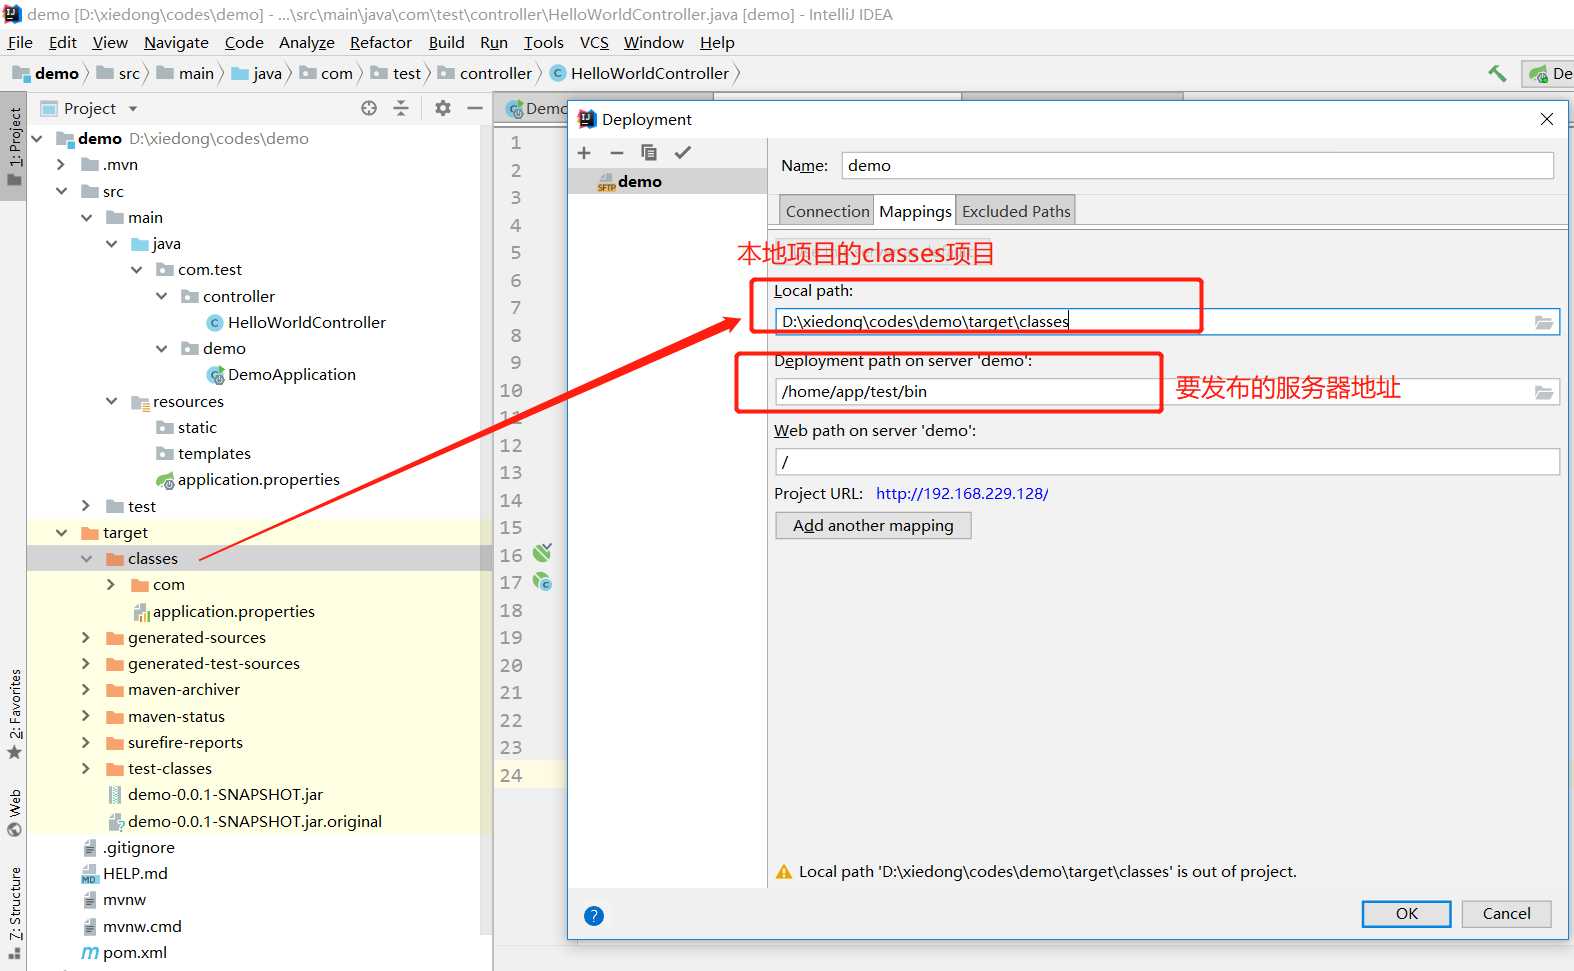The height and width of the screenshot is (971, 1574).
Task: Click the Web path on server field
Action: click(x=1167, y=462)
